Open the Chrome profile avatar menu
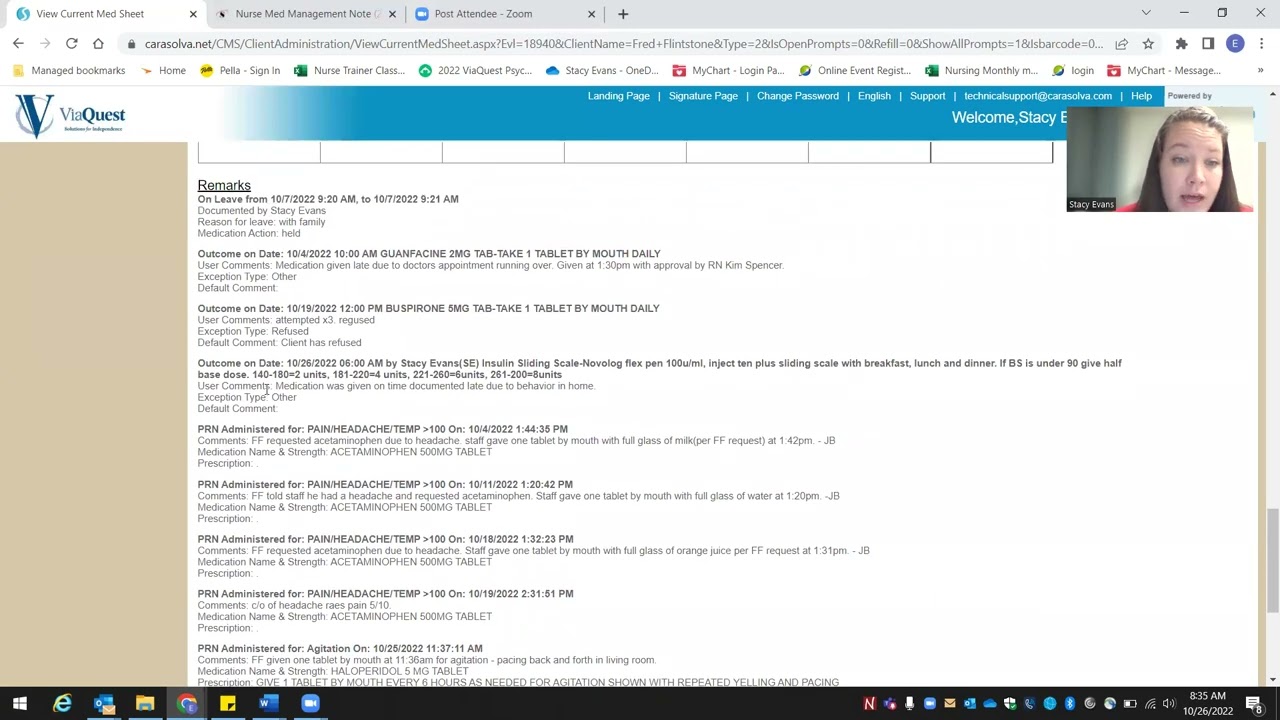 click(x=1235, y=44)
